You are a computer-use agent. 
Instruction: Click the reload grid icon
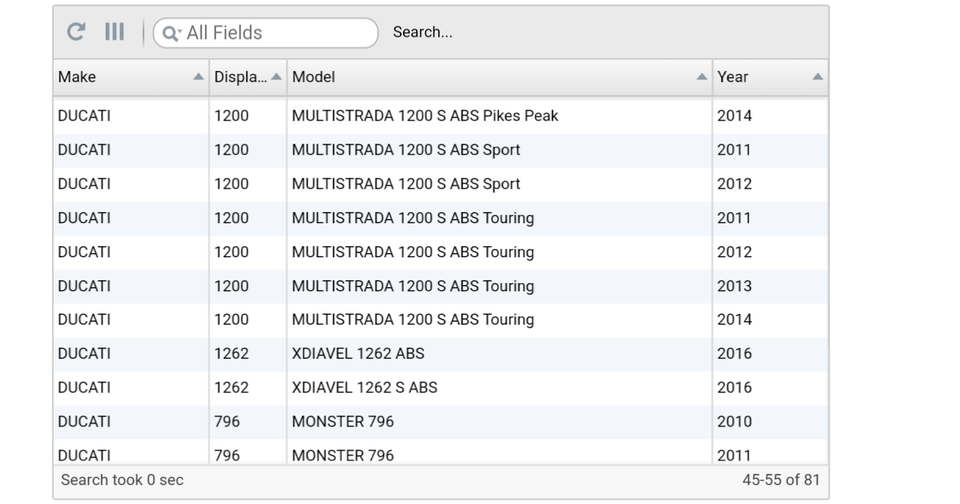pyautogui.click(x=76, y=32)
